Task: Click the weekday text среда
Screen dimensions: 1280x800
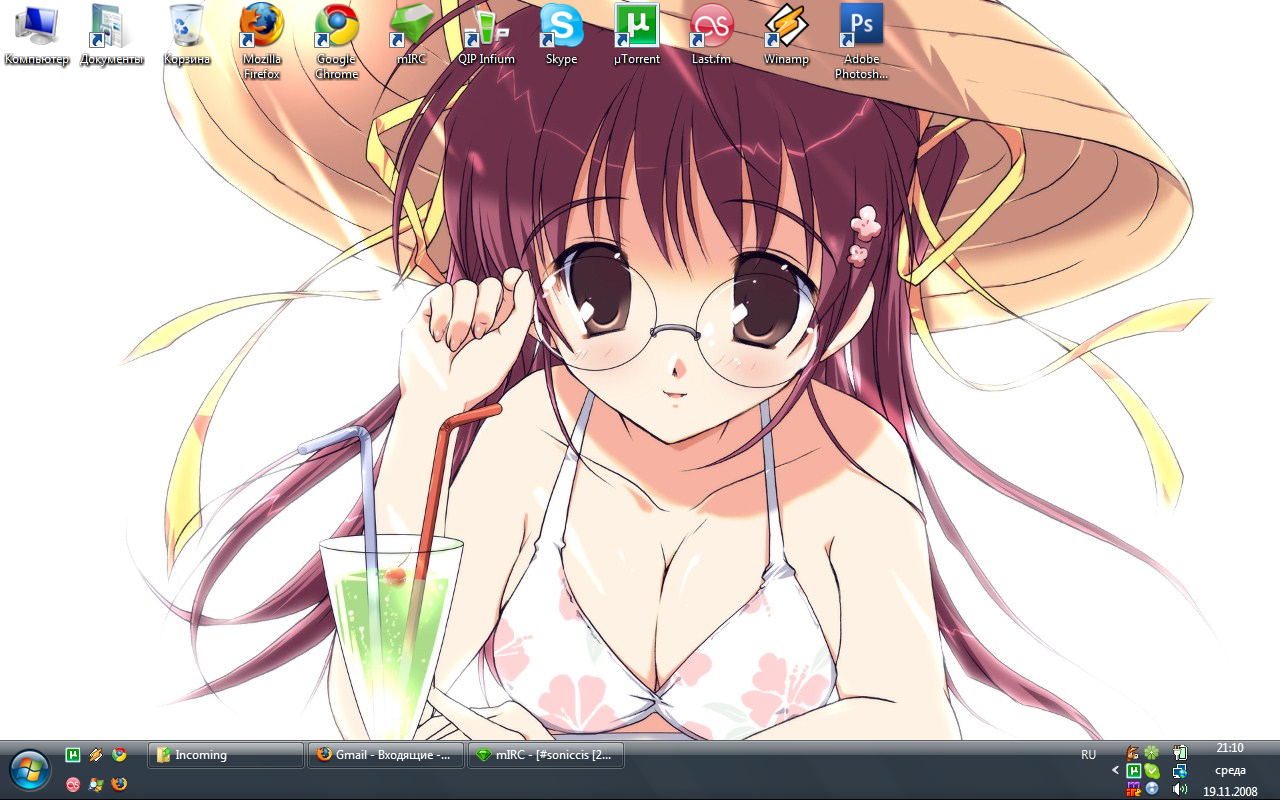Action: point(1230,770)
